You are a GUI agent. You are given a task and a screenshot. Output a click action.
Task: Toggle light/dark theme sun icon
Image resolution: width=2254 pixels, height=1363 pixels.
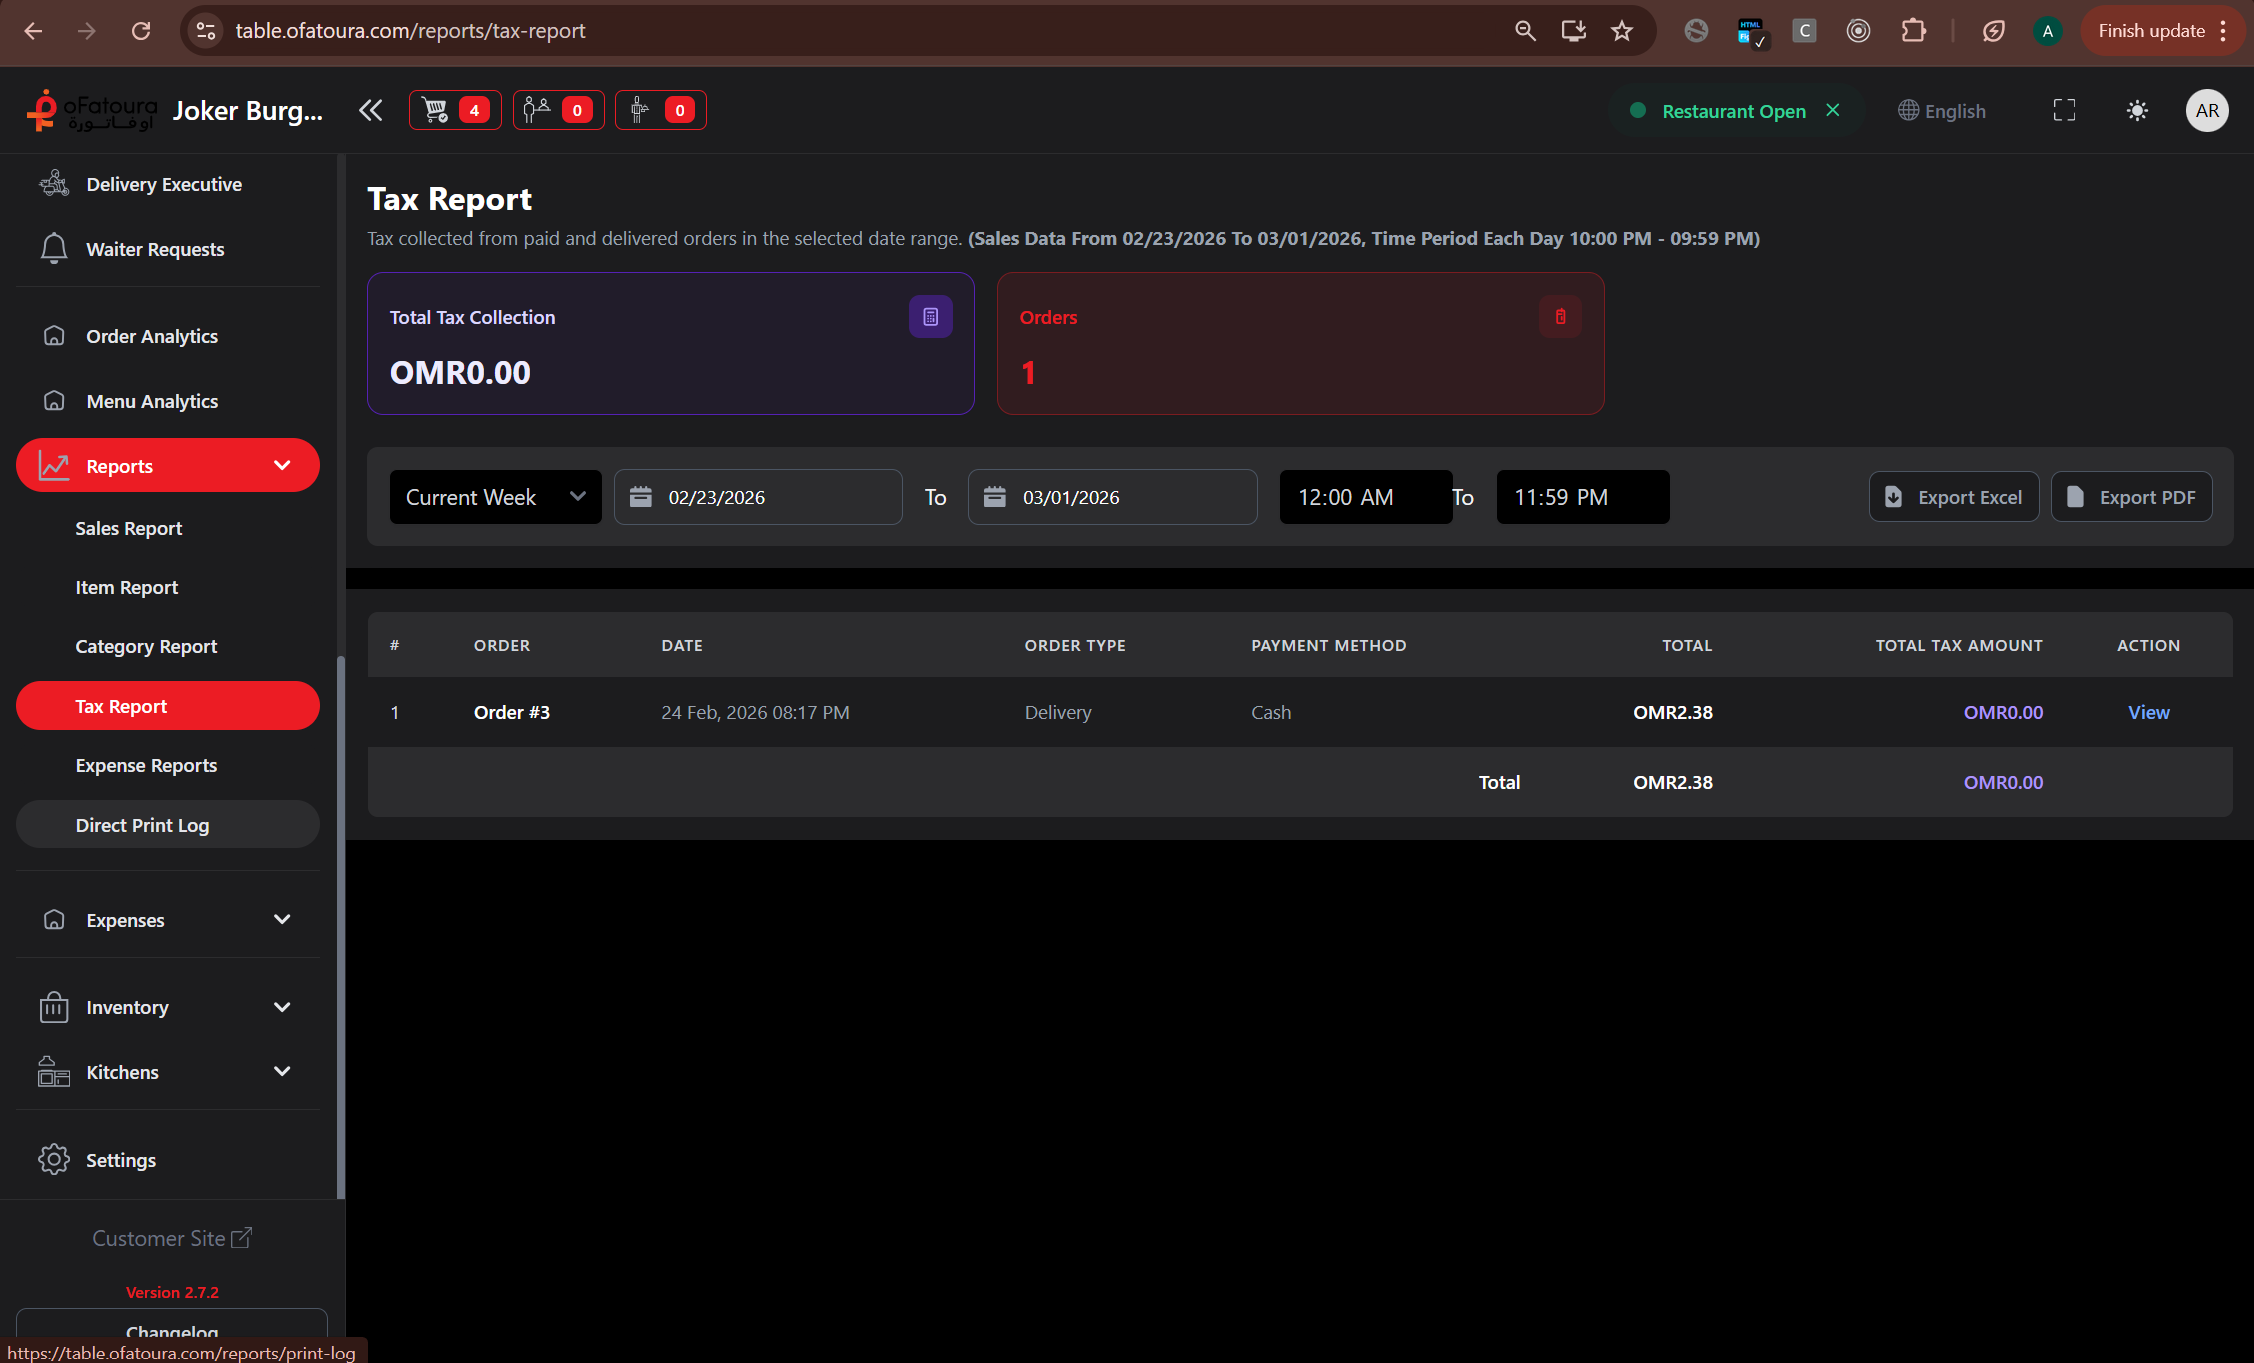pyautogui.click(x=2137, y=110)
